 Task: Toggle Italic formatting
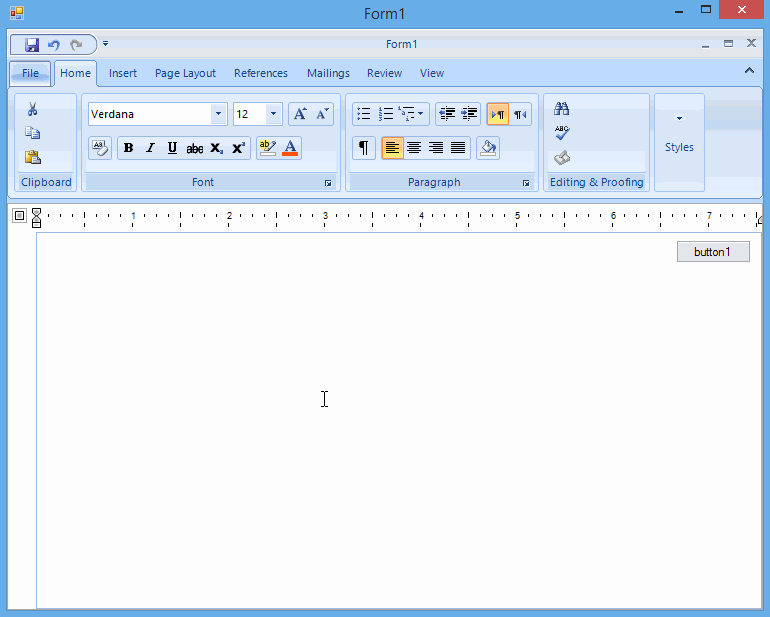pos(150,148)
